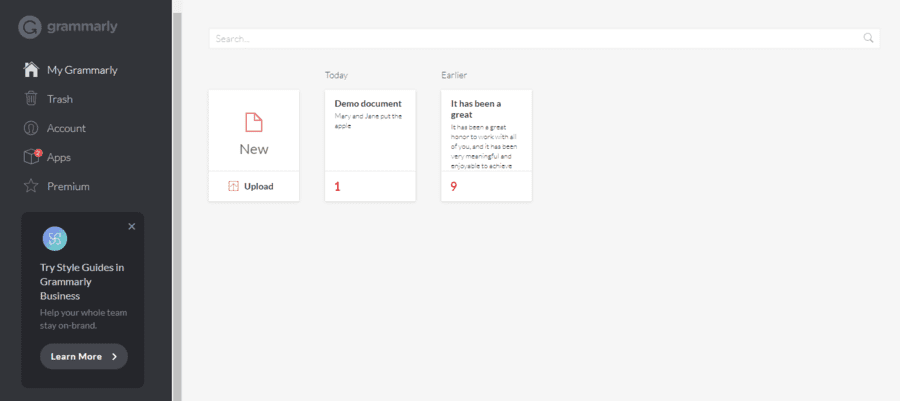Screen dimensions: 900x401
Task: Click the My Grammarly home icon
Action: pyautogui.click(x=31, y=70)
